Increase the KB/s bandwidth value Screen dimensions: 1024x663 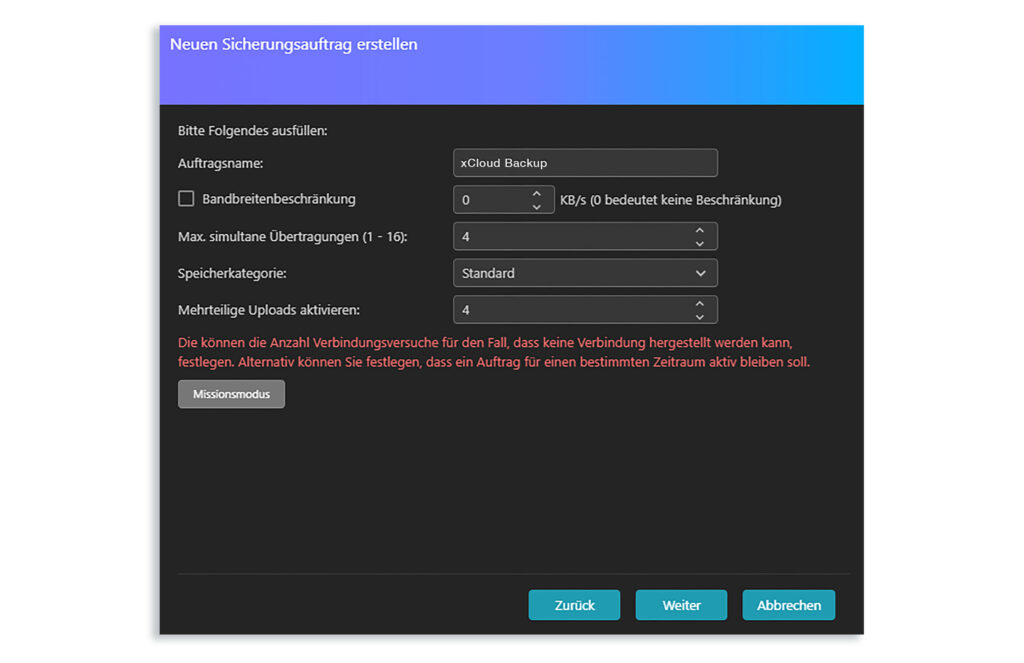point(537,193)
